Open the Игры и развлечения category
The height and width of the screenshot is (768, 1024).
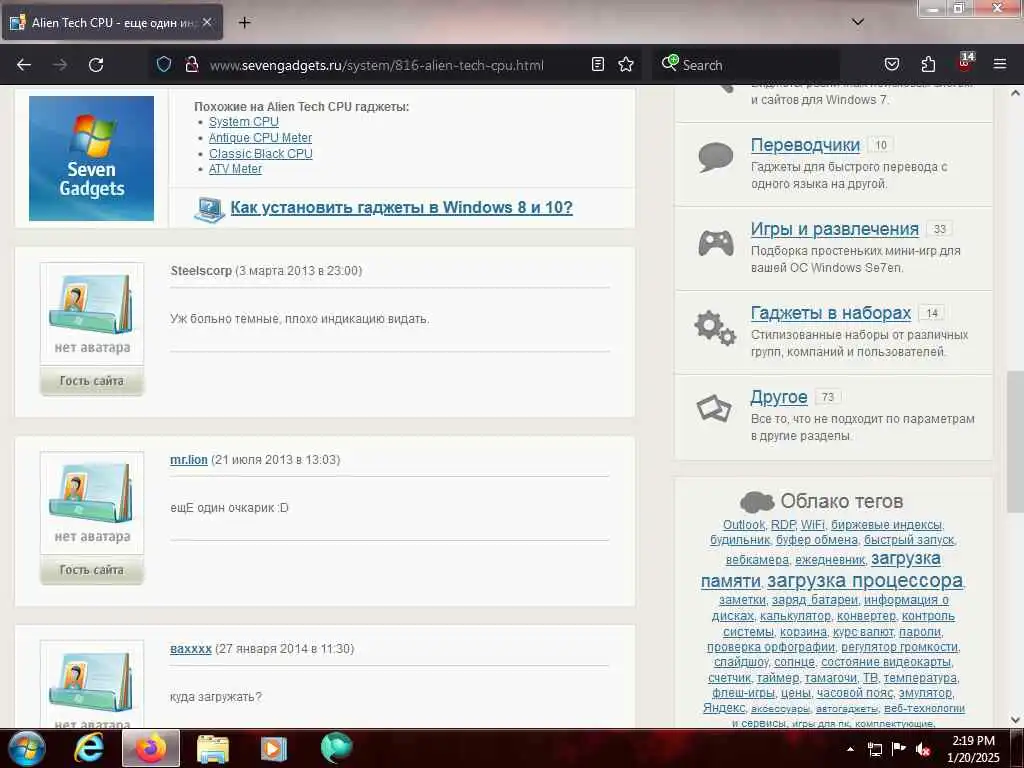tap(835, 229)
